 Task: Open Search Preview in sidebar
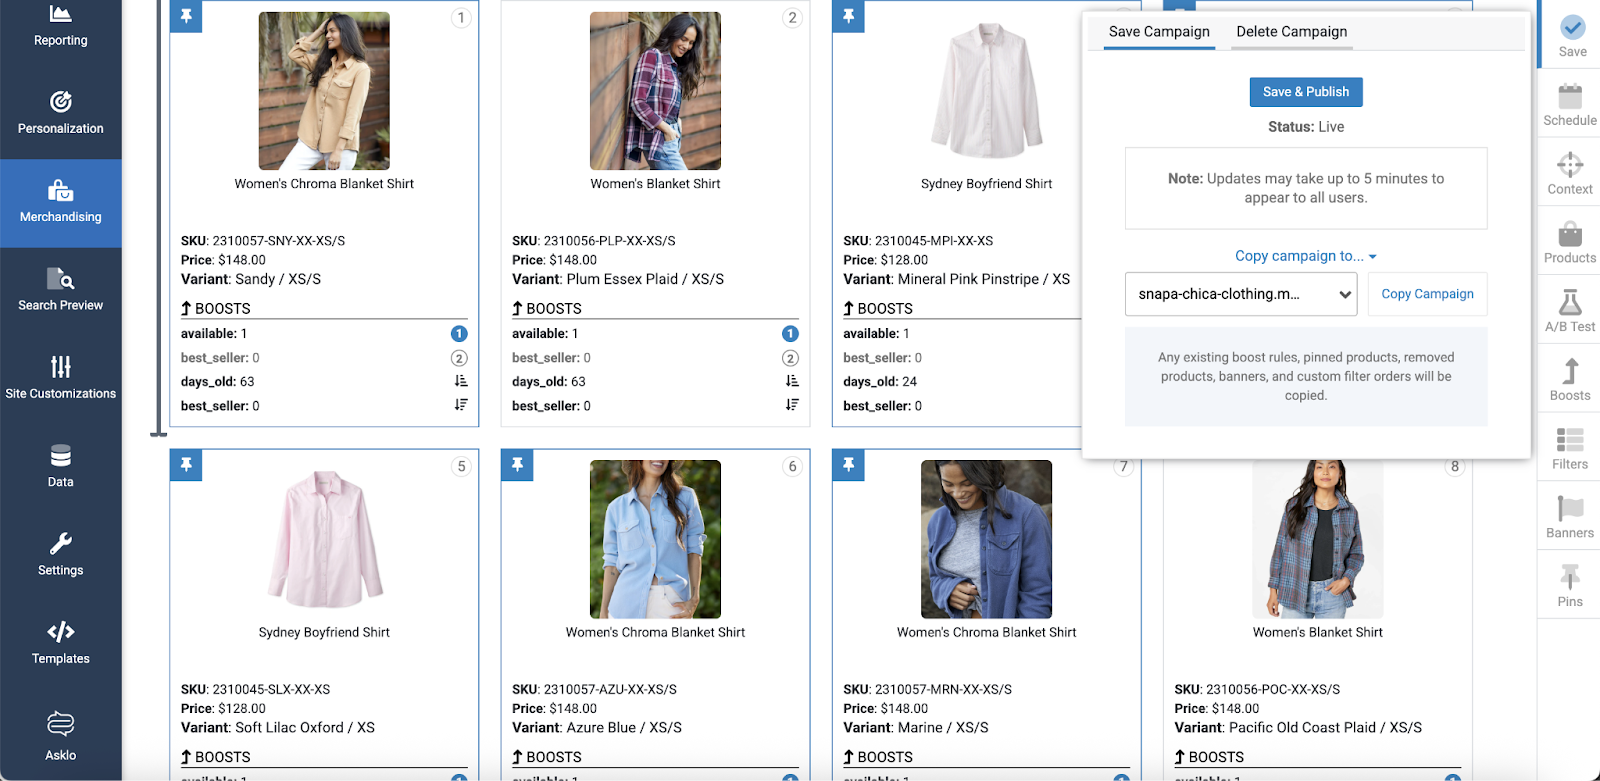pos(60,291)
